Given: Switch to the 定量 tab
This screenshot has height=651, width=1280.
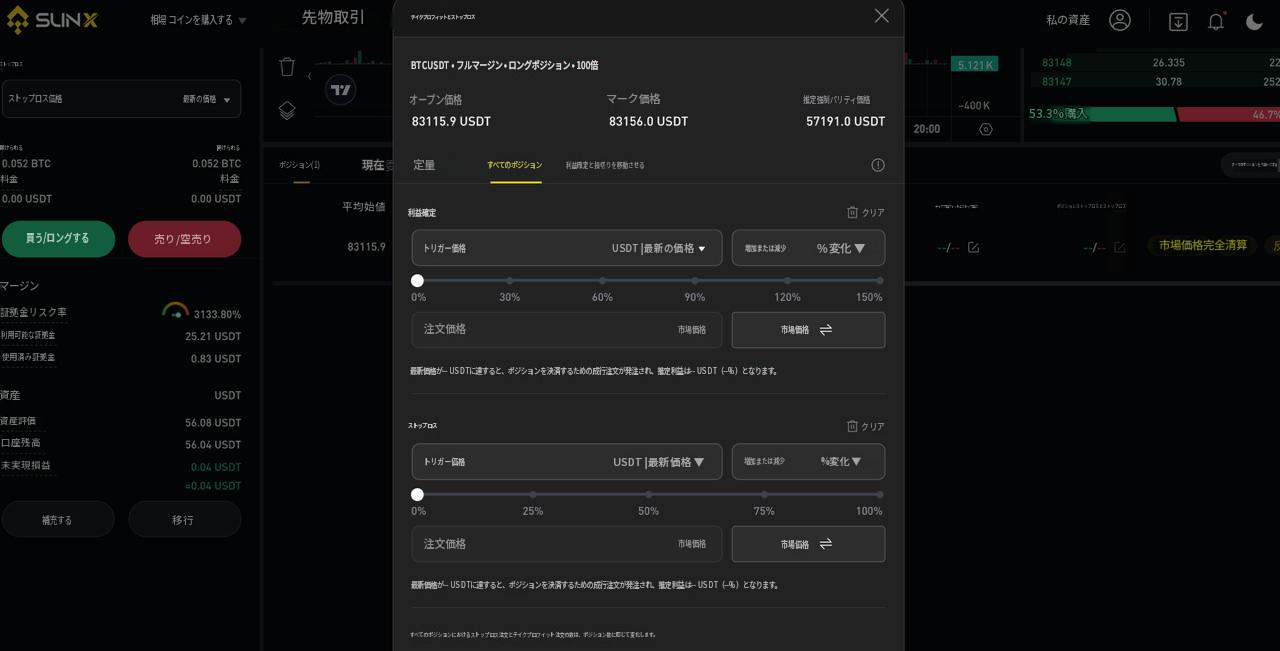Looking at the screenshot, I should pos(424,165).
